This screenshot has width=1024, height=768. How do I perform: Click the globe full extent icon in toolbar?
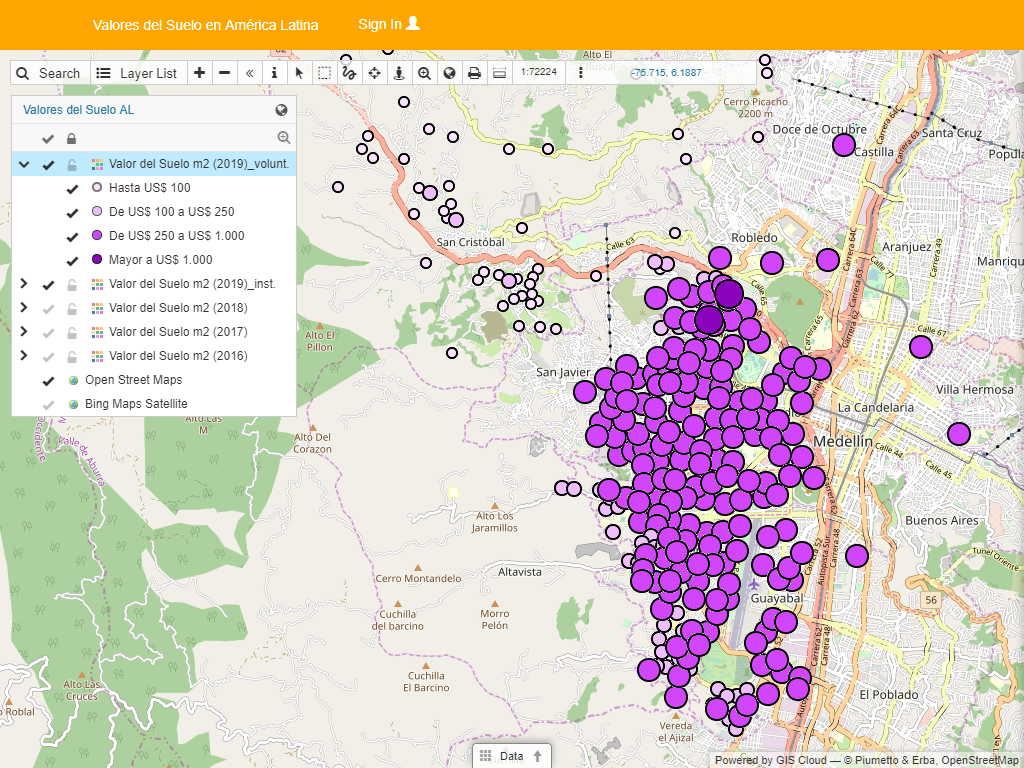(449, 73)
